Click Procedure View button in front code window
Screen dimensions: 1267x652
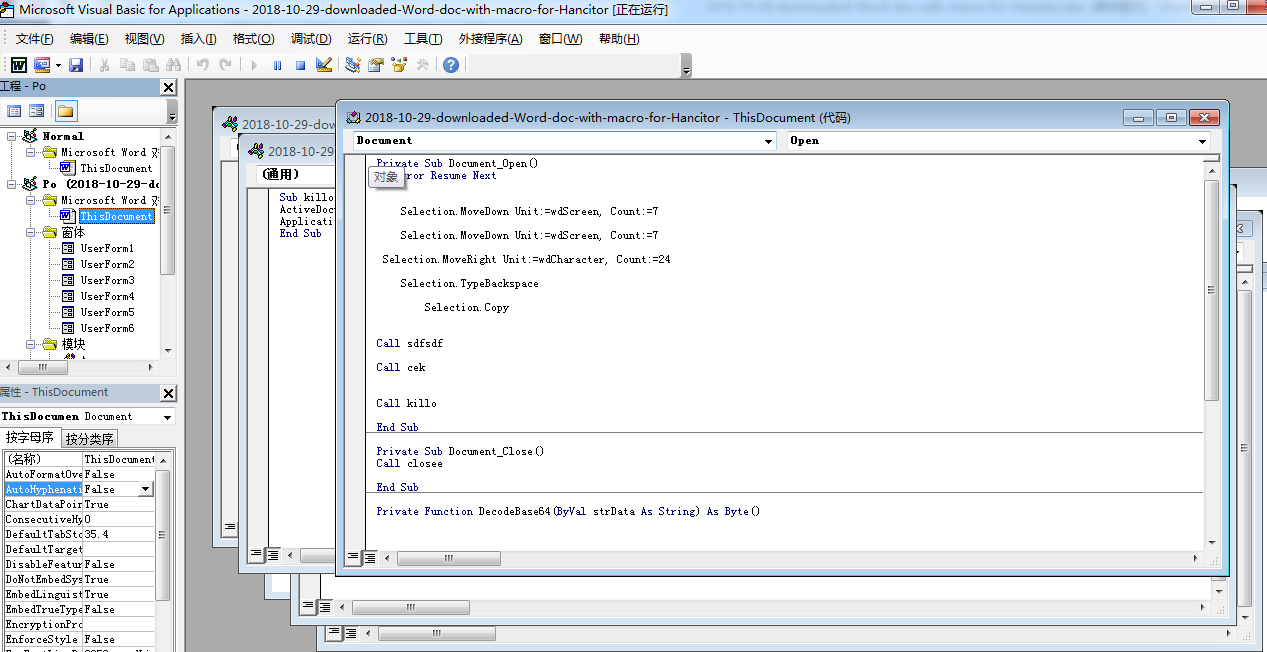point(354,557)
